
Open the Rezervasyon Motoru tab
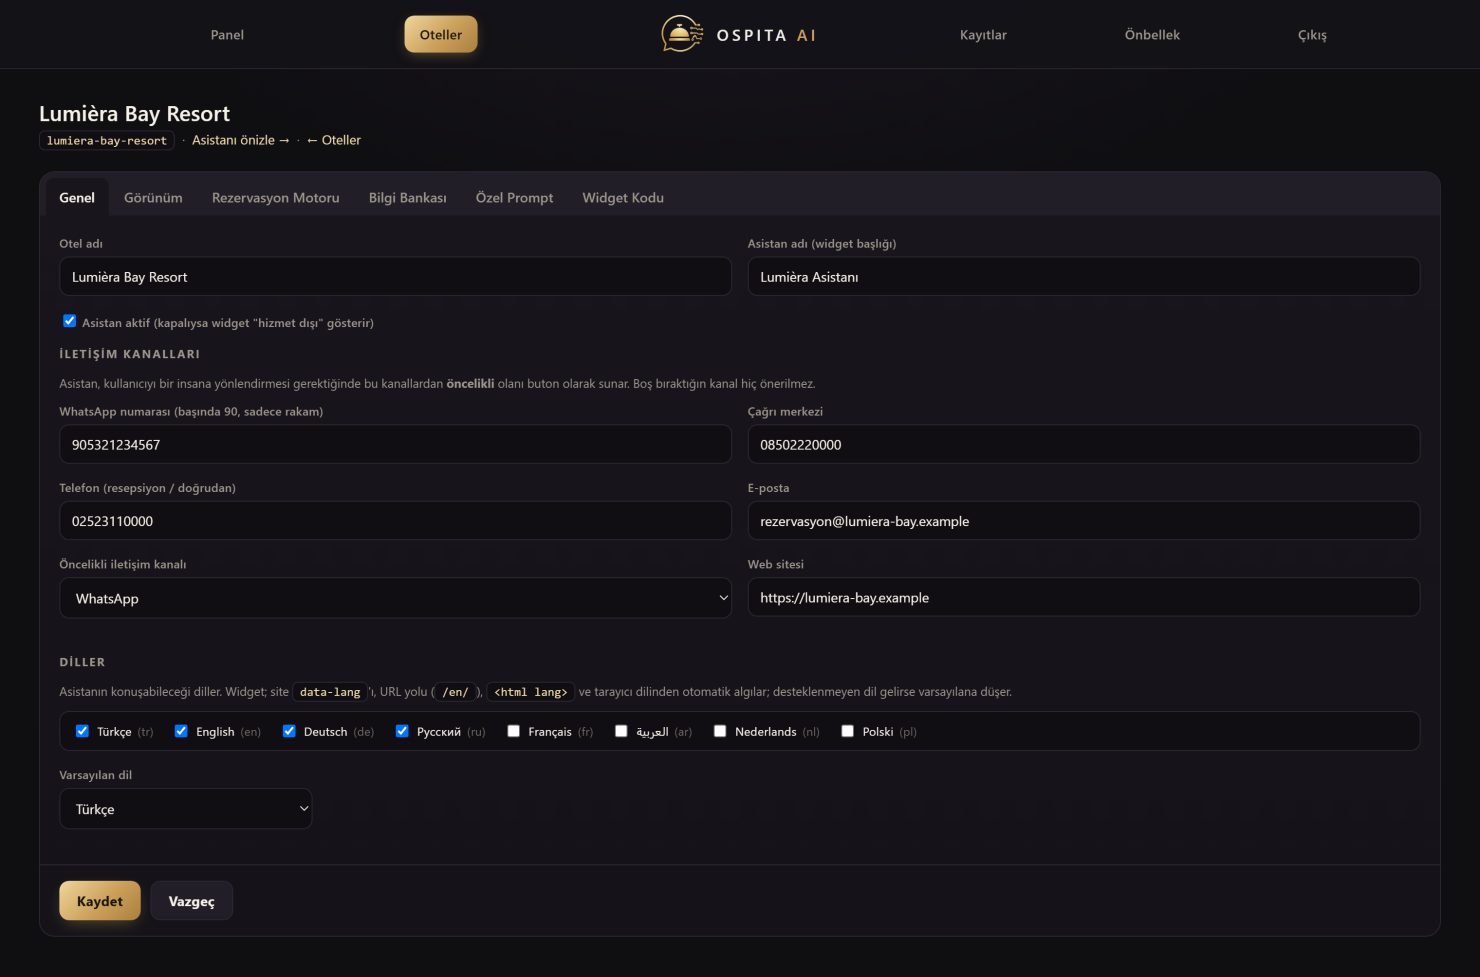[276, 198]
